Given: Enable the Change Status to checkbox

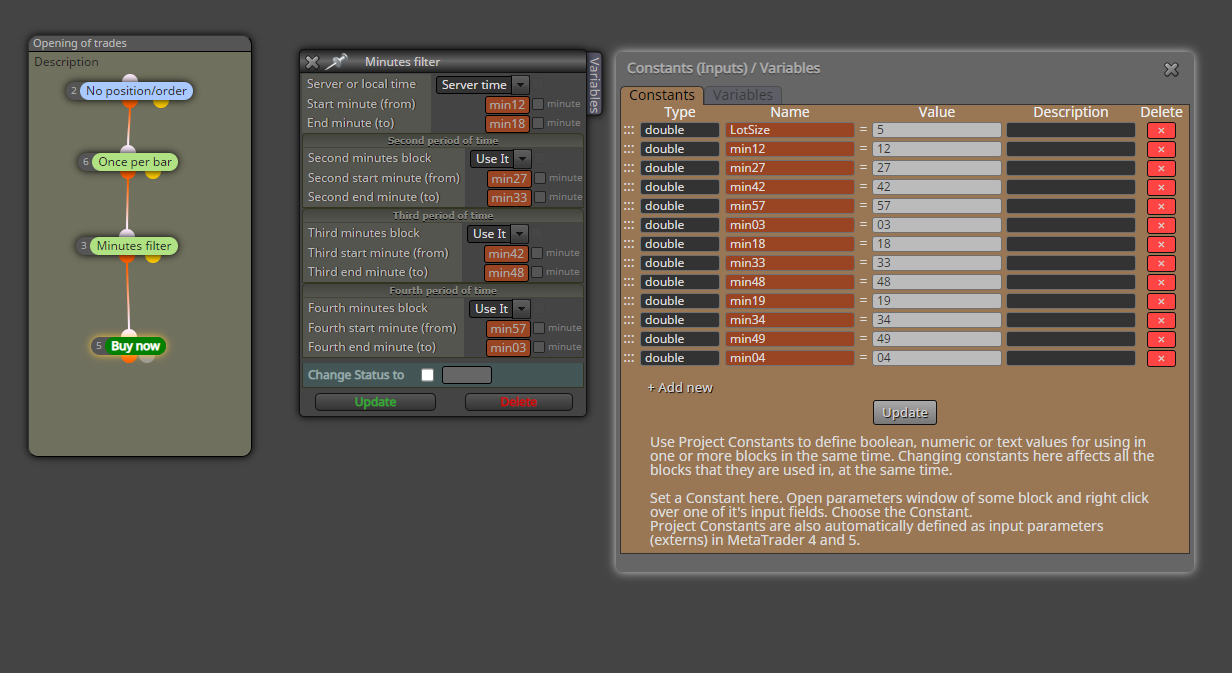Looking at the screenshot, I should click(428, 375).
